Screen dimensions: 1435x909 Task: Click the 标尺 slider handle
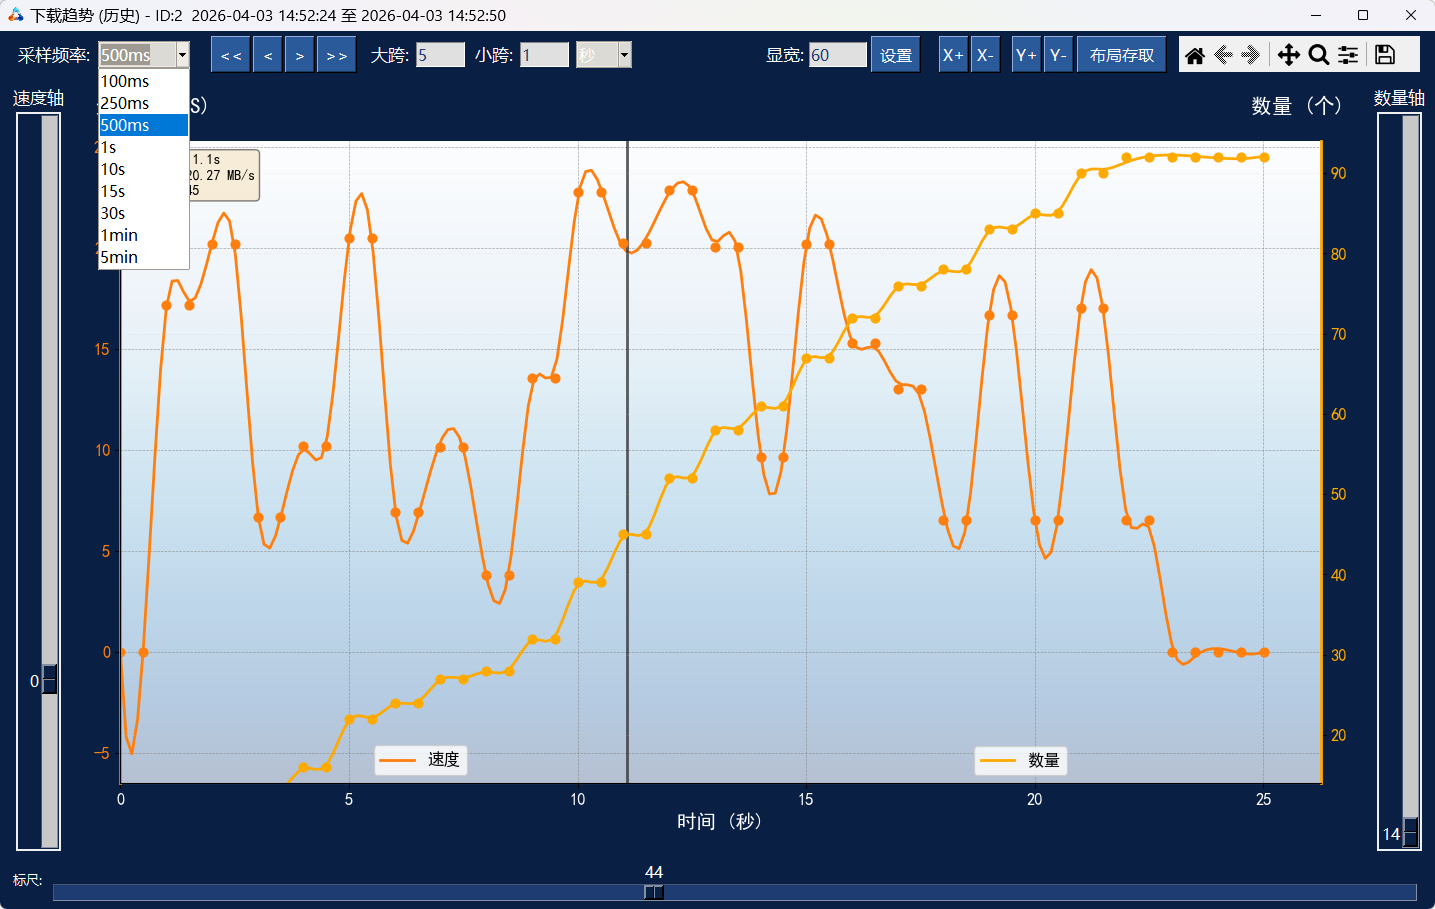(x=653, y=892)
